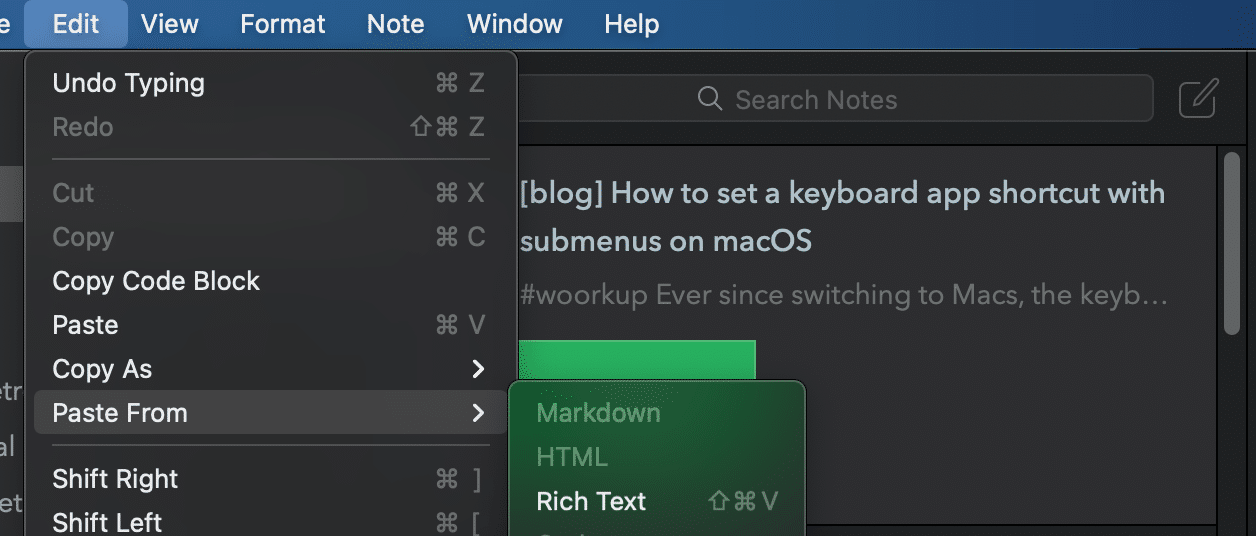The width and height of the screenshot is (1256, 536).
Task: Click the note list vertical scrollbar
Action: point(1232,242)
